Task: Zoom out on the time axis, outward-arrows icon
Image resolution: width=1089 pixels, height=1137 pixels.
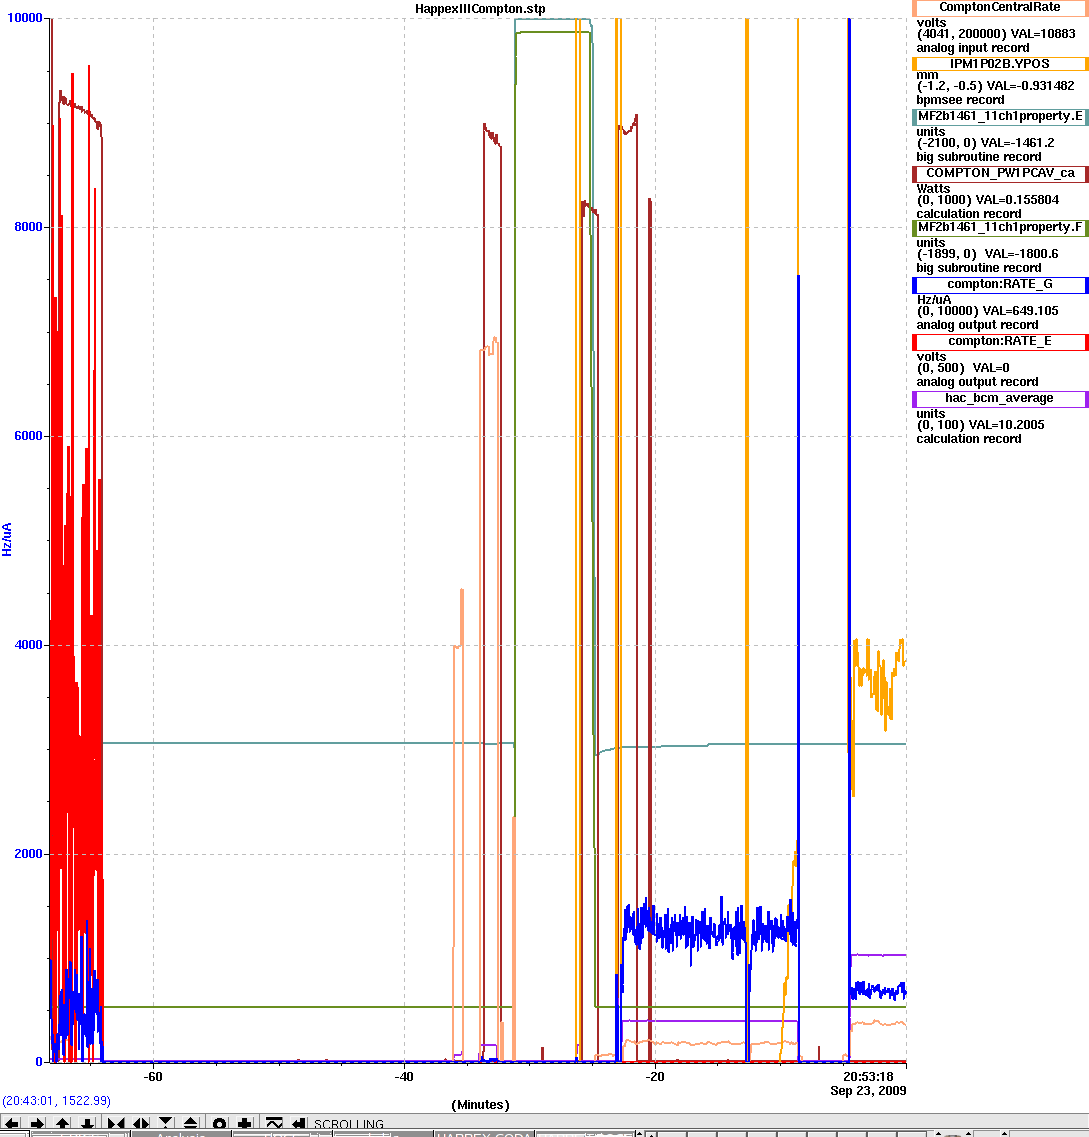Action: (141, 1124)
